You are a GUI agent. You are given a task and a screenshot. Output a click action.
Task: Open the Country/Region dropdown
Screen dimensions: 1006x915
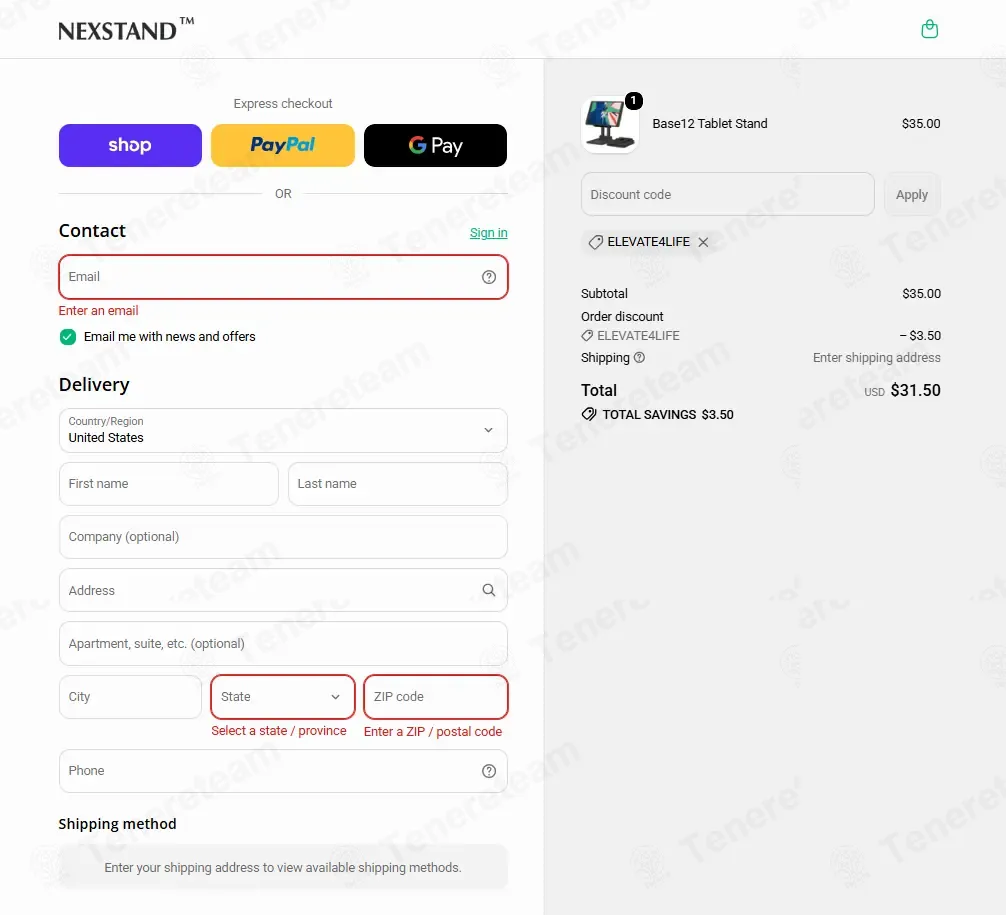[x=283, y=430]
